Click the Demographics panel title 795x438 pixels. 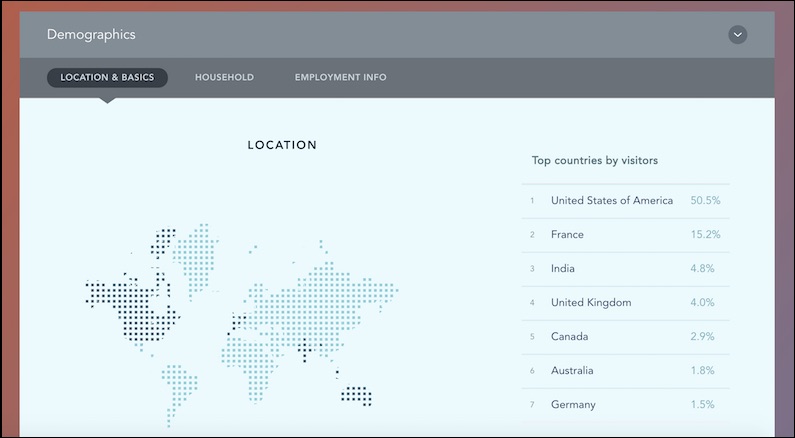point(91,35)
